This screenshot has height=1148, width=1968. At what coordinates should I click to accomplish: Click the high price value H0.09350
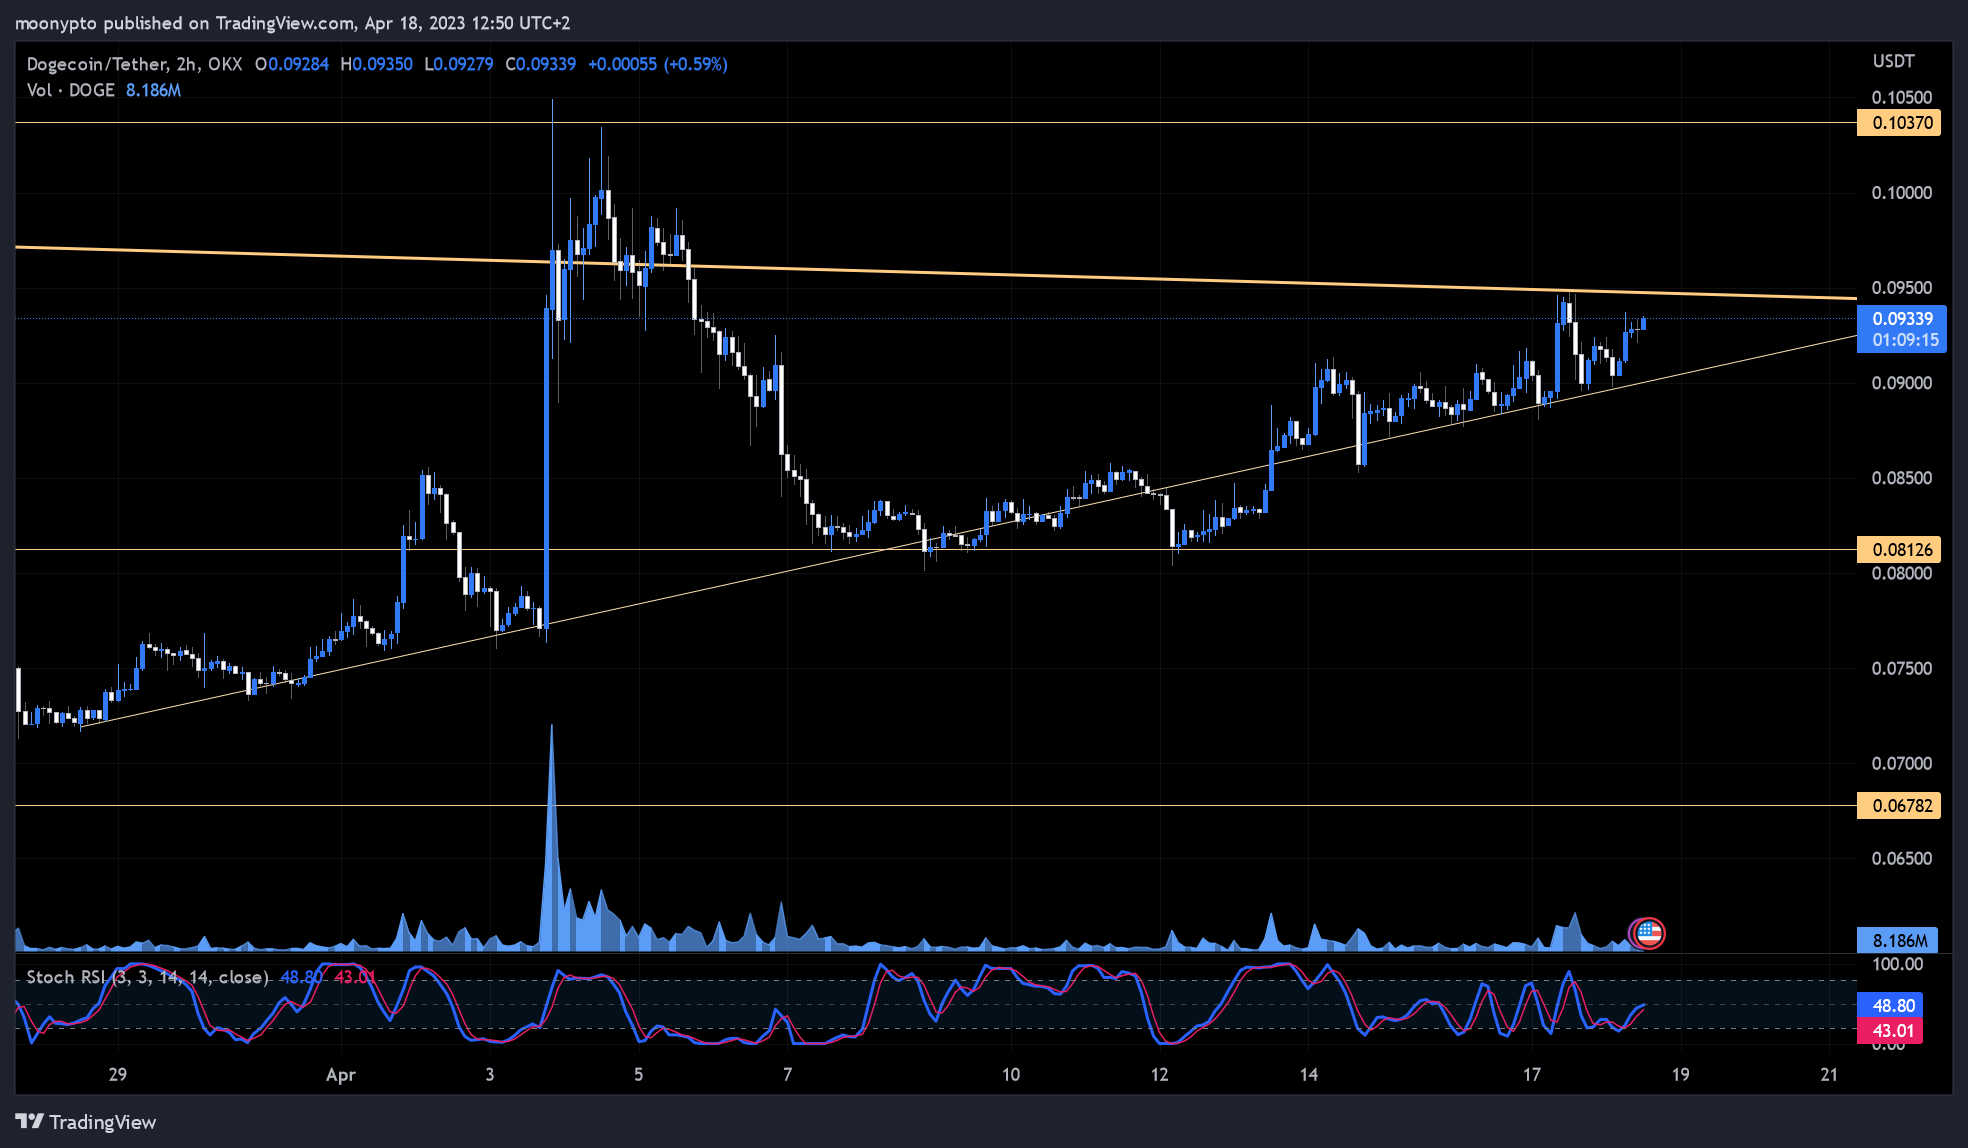(x=377, y=64)
